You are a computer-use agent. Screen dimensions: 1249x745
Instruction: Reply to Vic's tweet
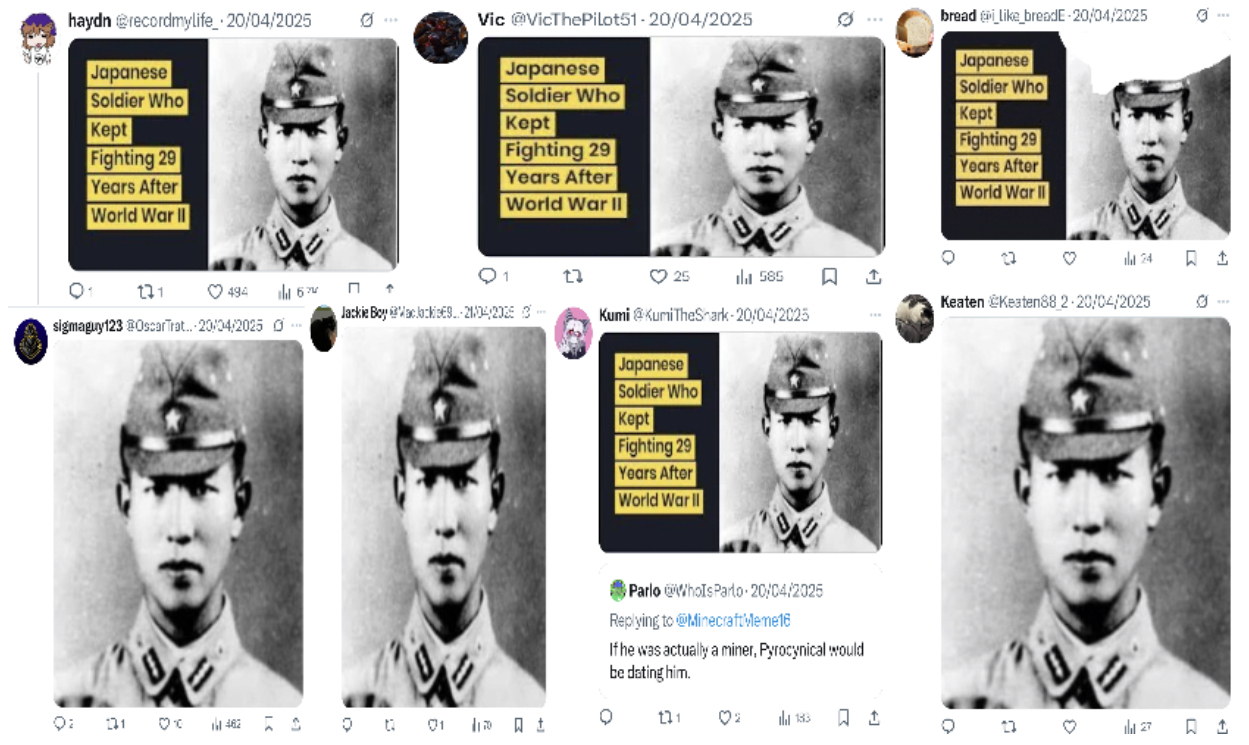pos(487,276)
